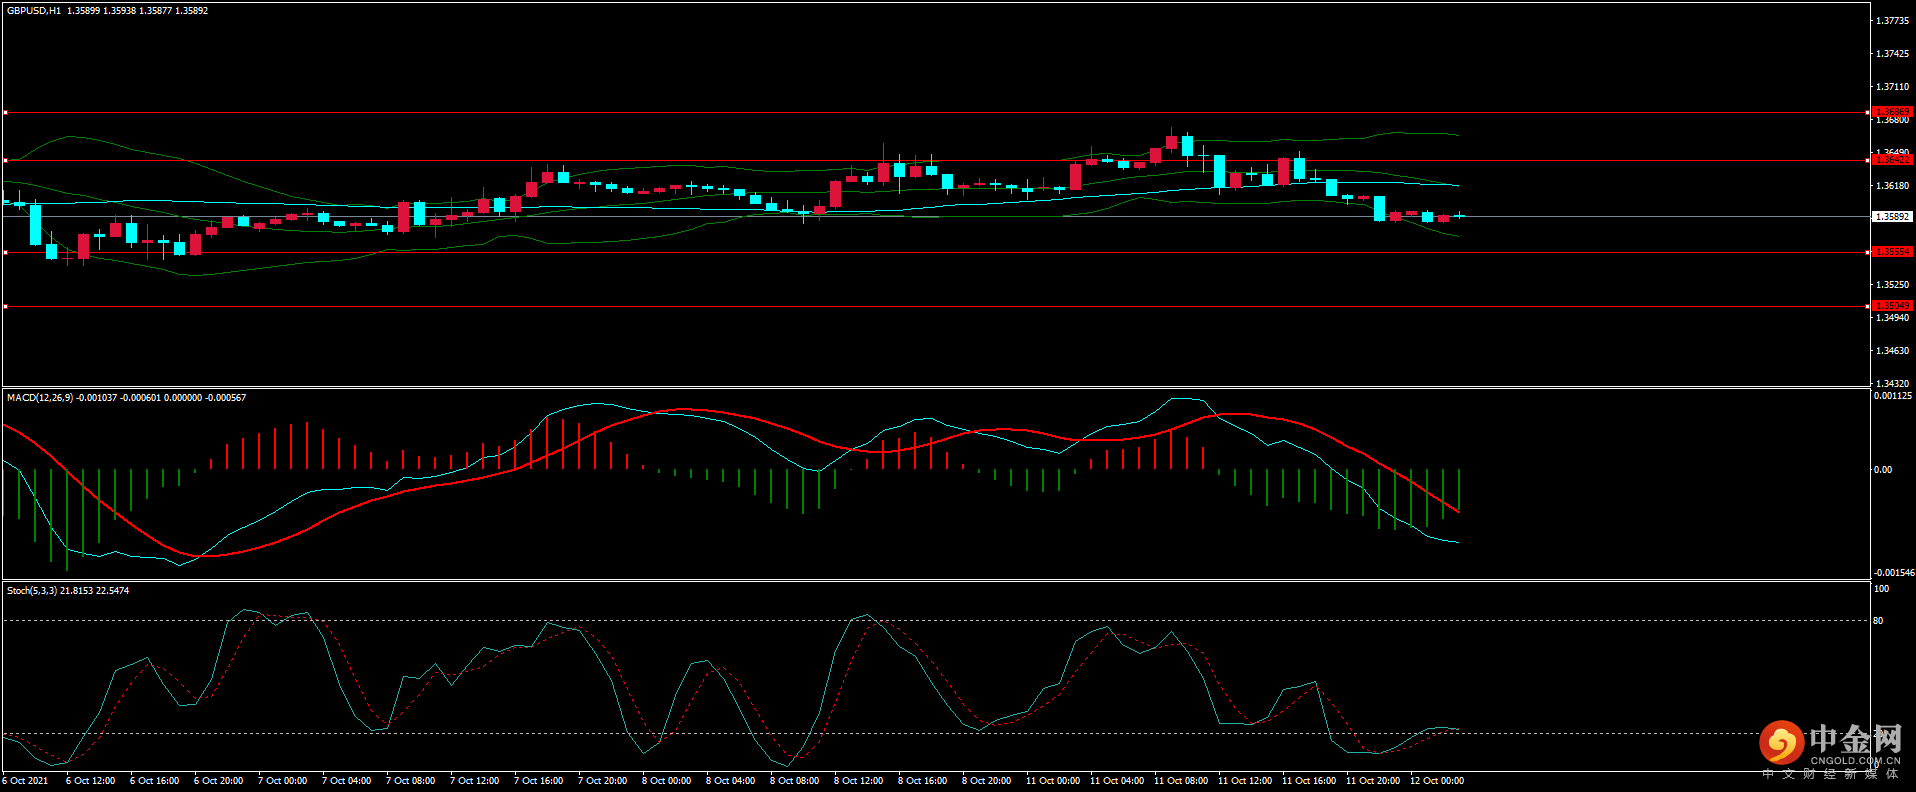This screenshot has height=792, width=1916.
Task: Select left anchor of 1.35049 line
Action: click(x=5, y=307)
